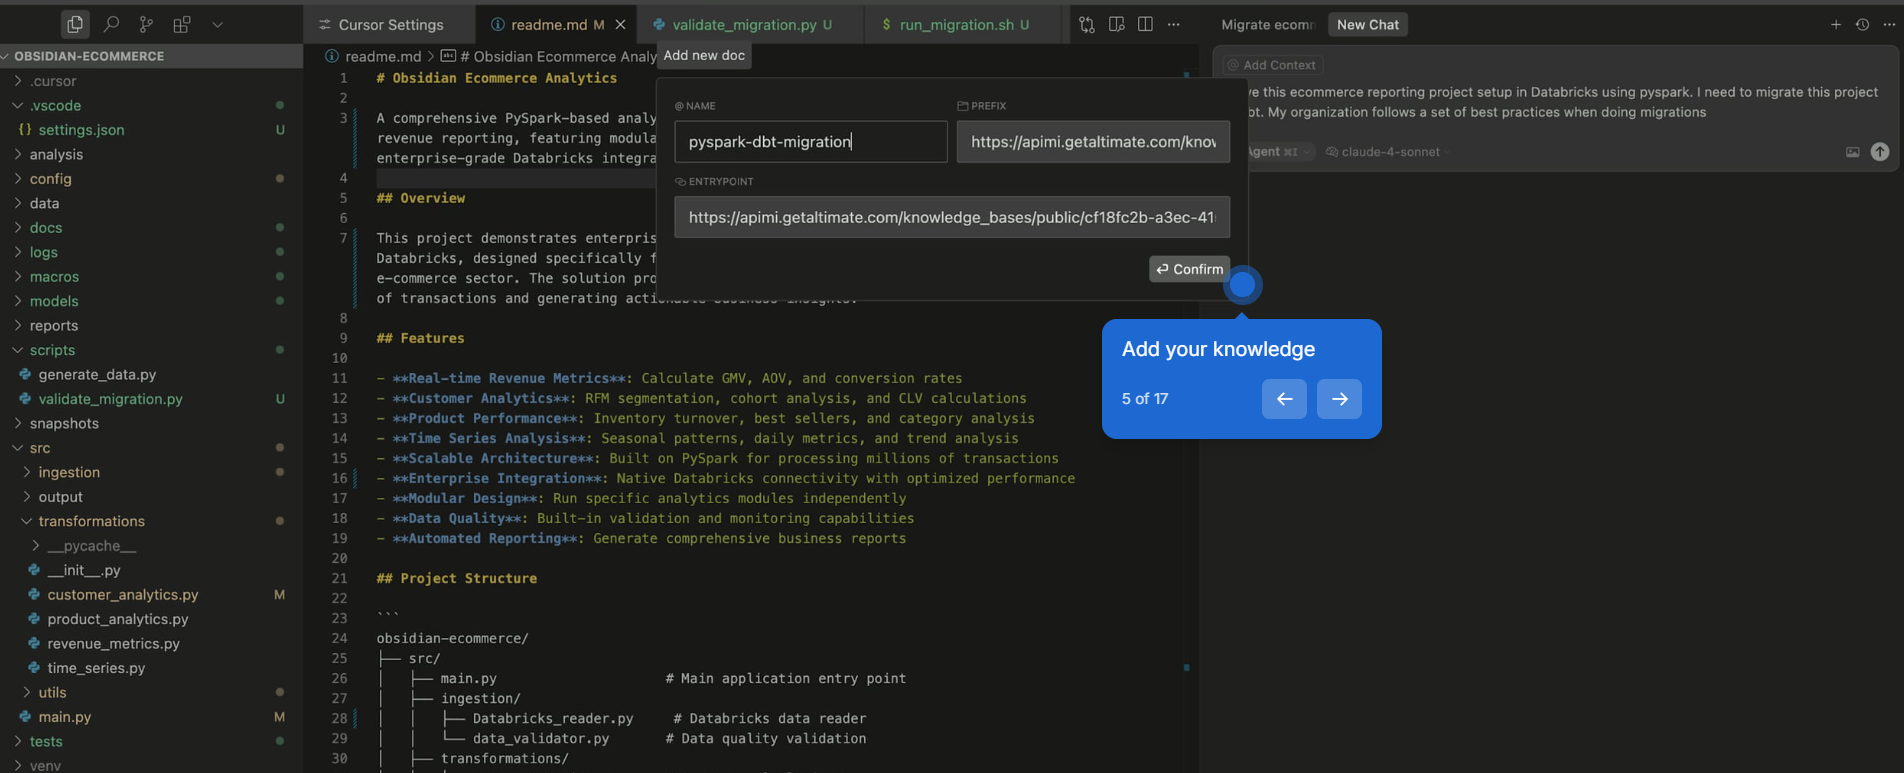Image resolution: width=1904 pixels, height=773 pixels.
Task: Expand the analysis folder
Action: pyautogui.click(x=150, y=154)
